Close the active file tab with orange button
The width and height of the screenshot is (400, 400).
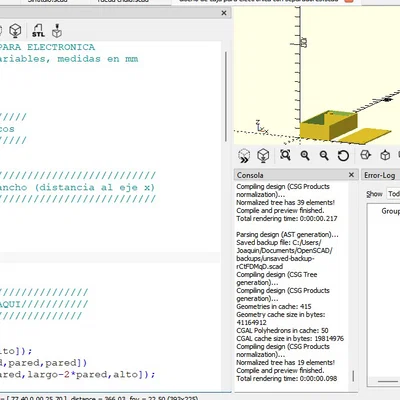click(349, 1)
